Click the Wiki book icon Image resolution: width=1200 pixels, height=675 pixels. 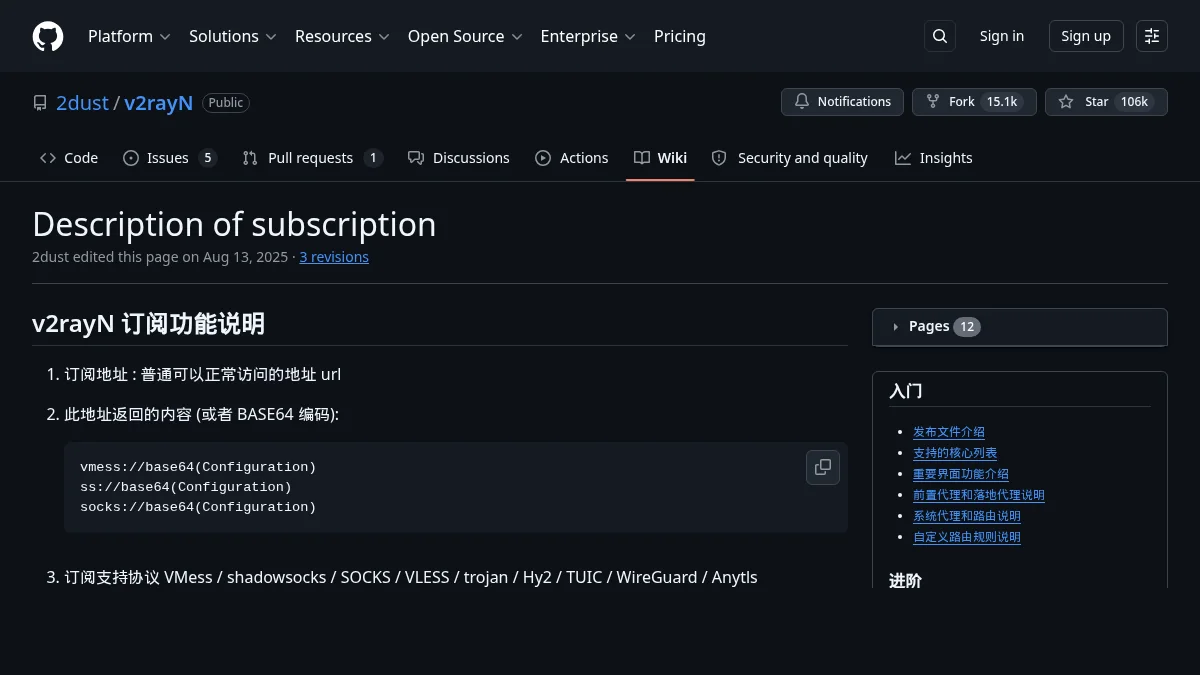click(642, 158)
